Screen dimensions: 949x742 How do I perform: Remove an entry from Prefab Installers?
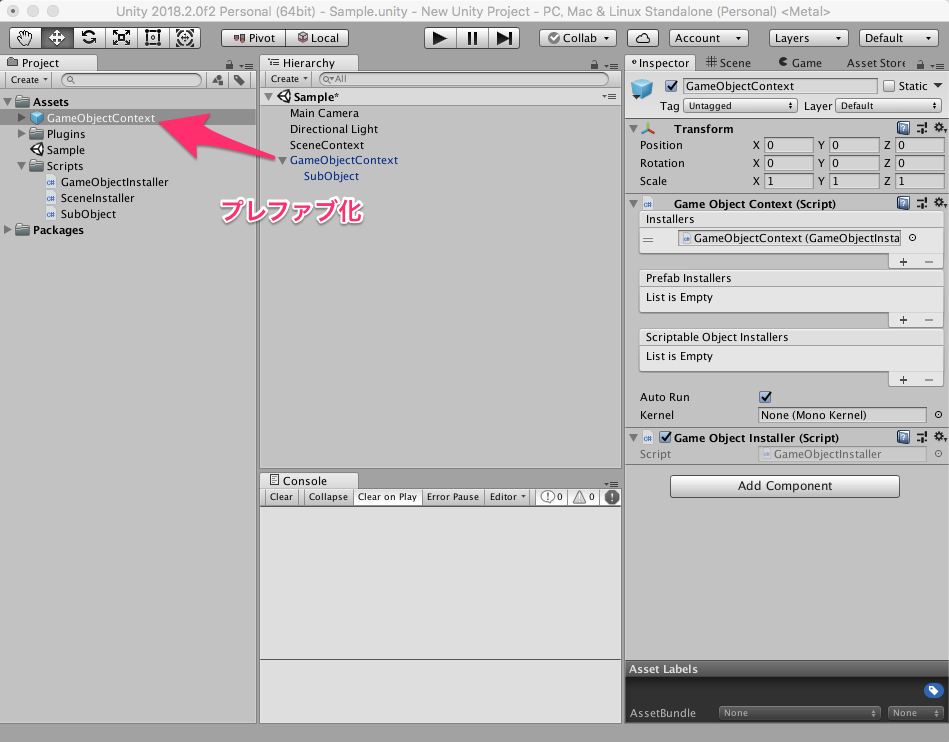929,320
